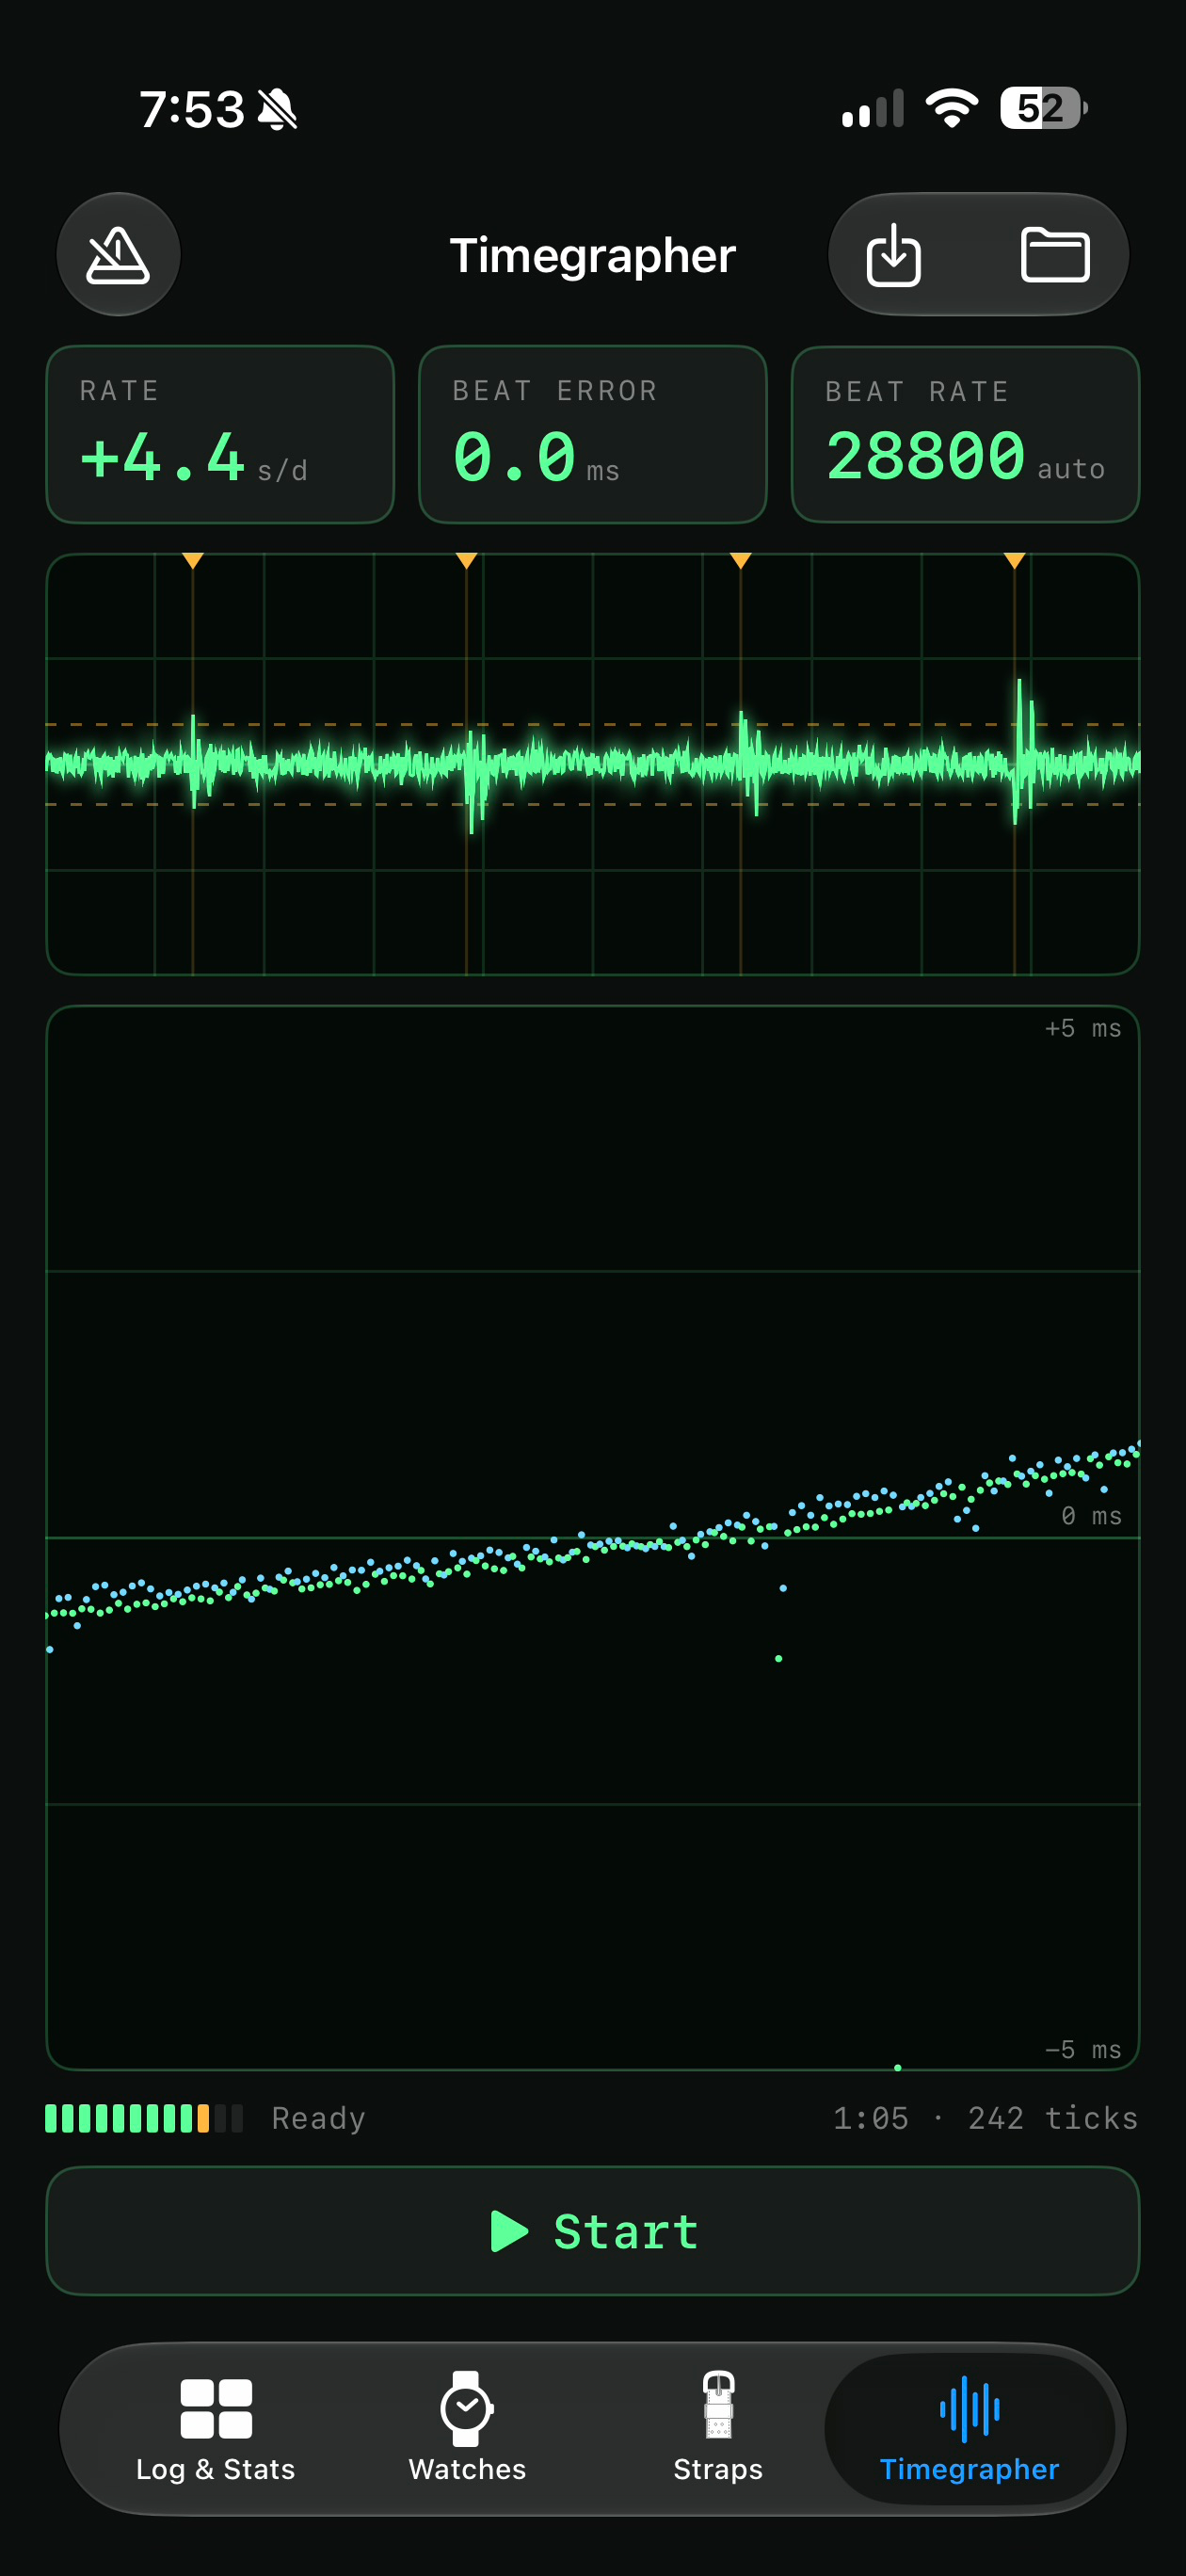
Task: Tap the save recording download icon
Action: click(893, 255)
